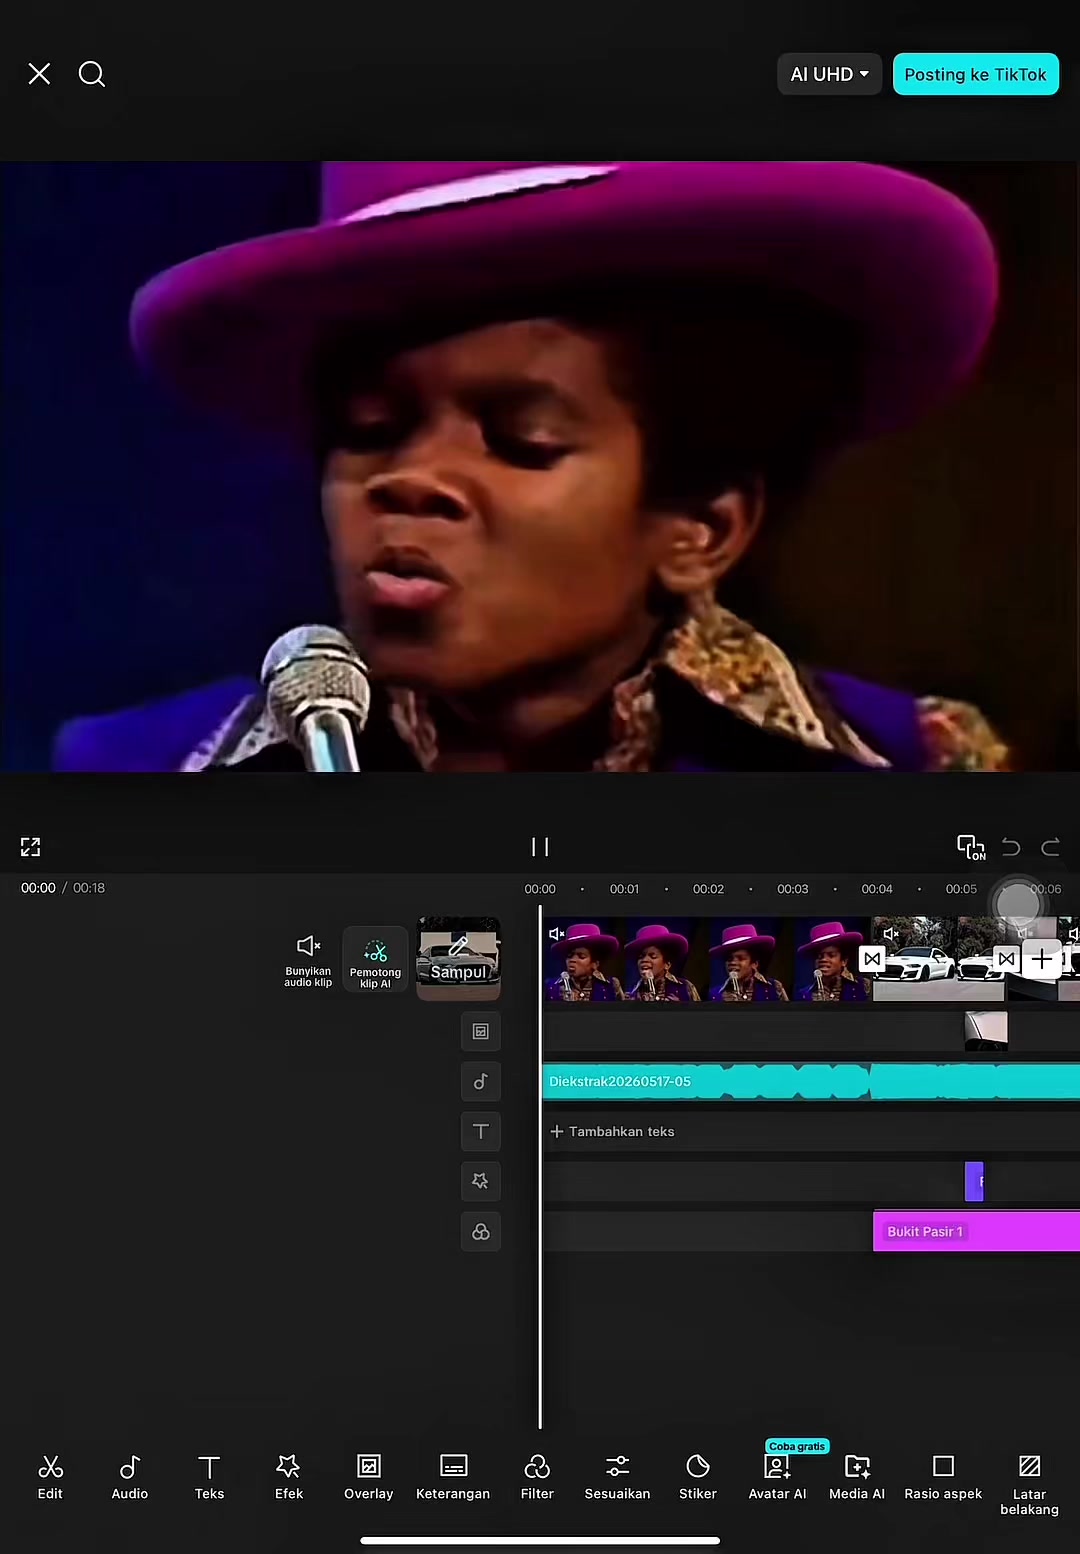Expand the preview to fullscreen

(31, 847)
